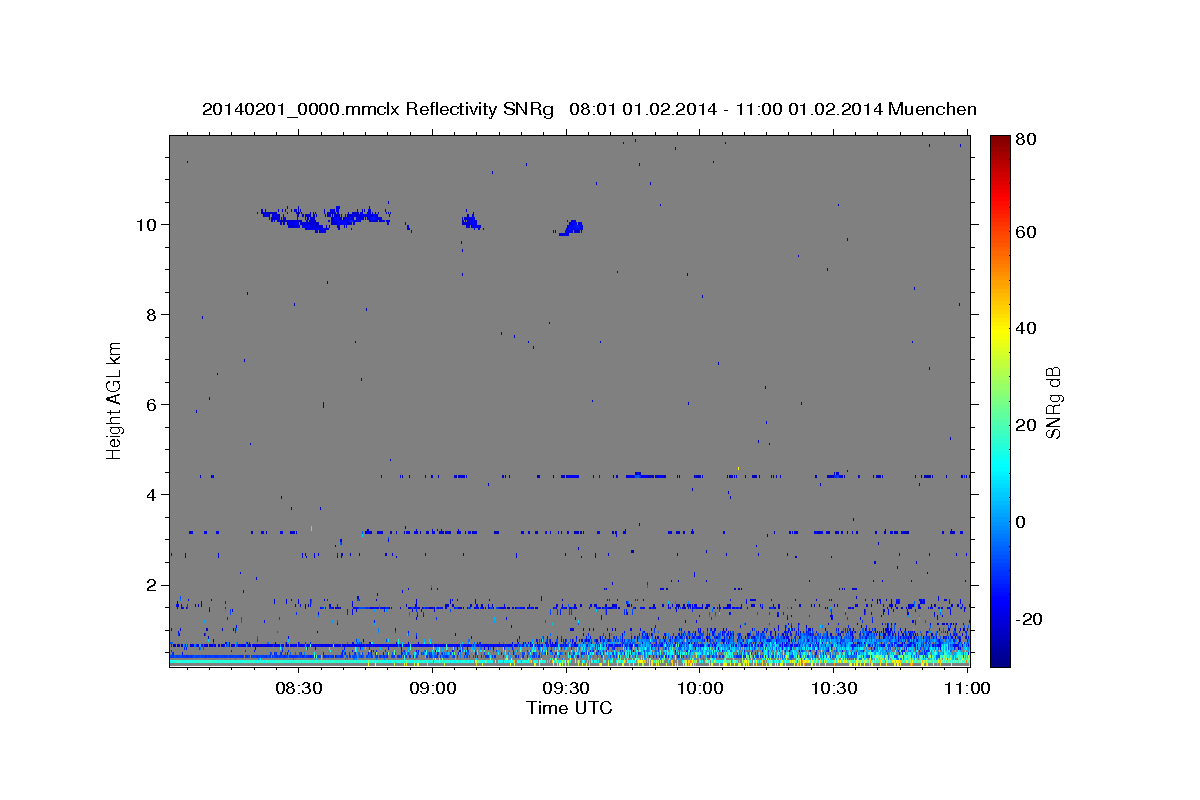Viewport: 1200px width, 800px height.
Task: Click the dark blue bottom of the colorbar
Action: coord(999,655)
